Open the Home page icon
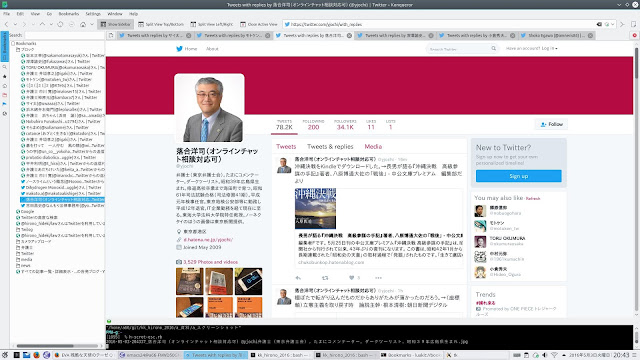This screenshot has width=640, height=360. click(83, 24)
